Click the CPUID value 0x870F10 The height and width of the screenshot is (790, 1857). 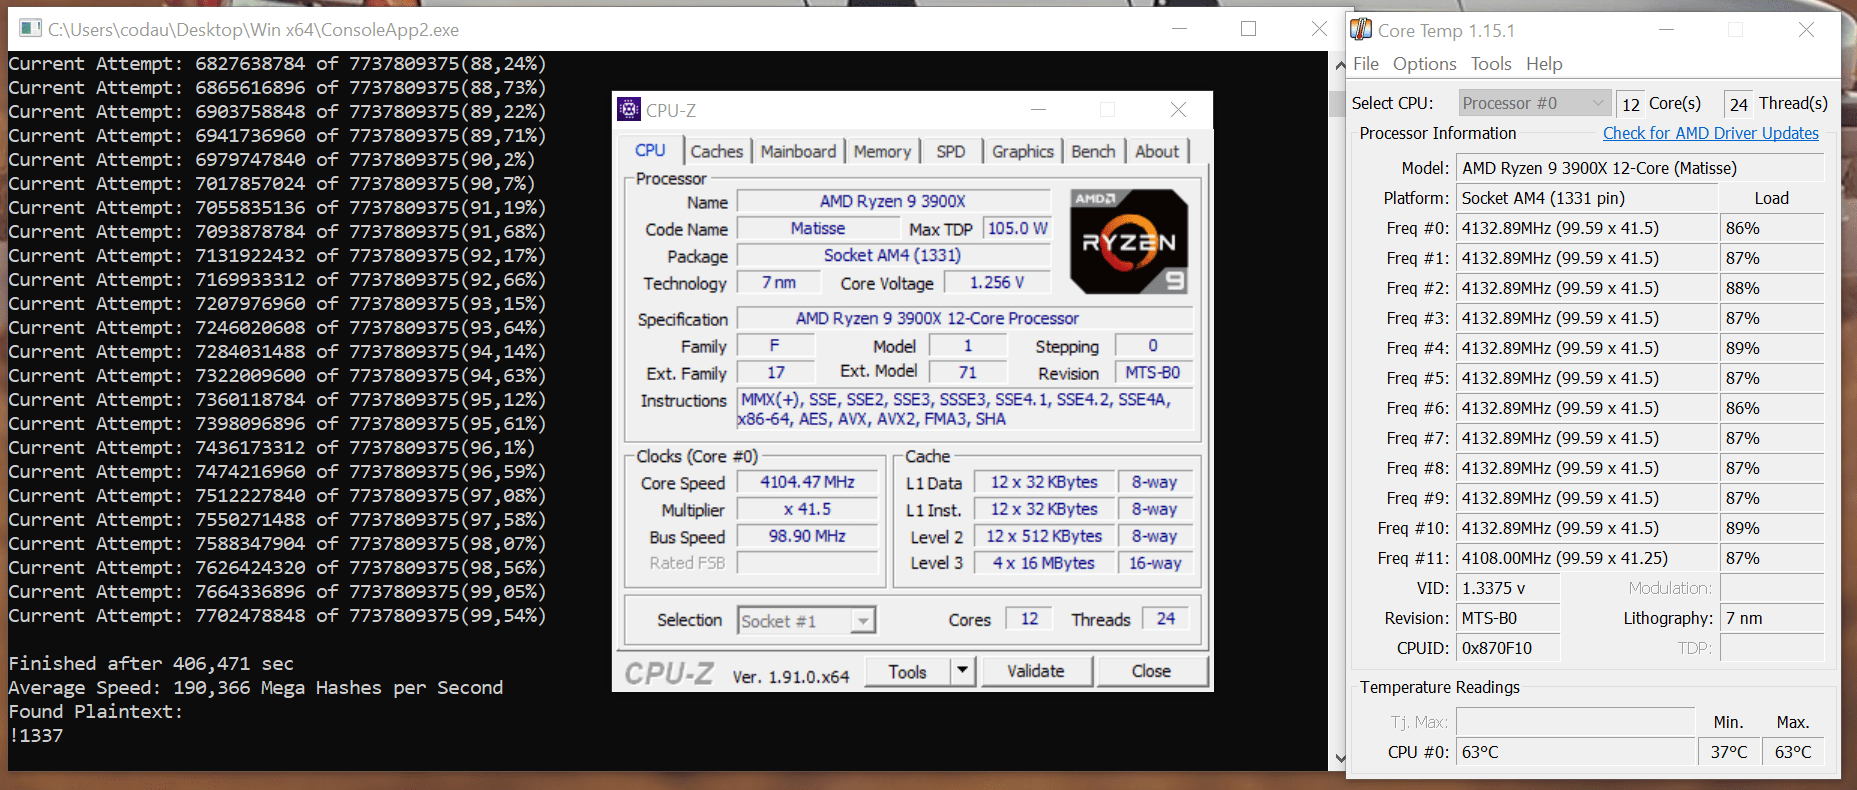click(x=1507, y=648)
